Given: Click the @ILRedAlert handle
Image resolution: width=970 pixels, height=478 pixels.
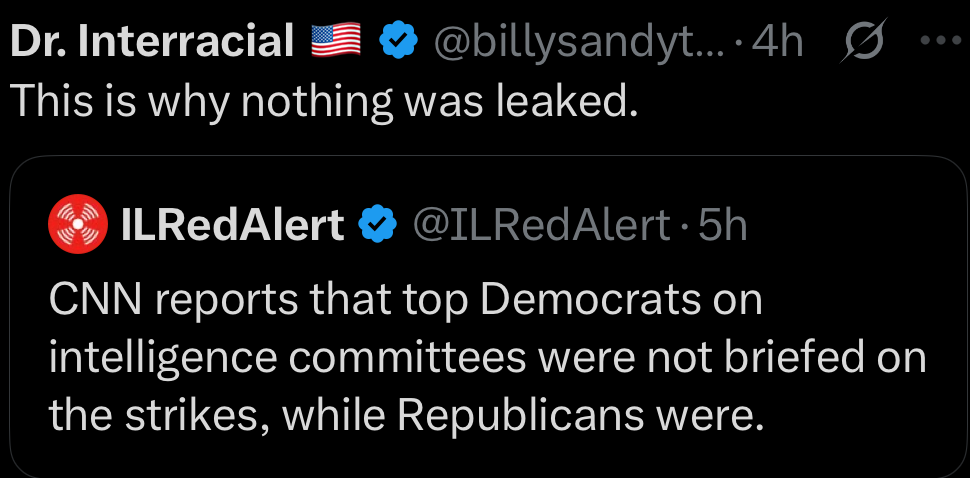Looking at the screenshot, I should [x=542, y=226].
